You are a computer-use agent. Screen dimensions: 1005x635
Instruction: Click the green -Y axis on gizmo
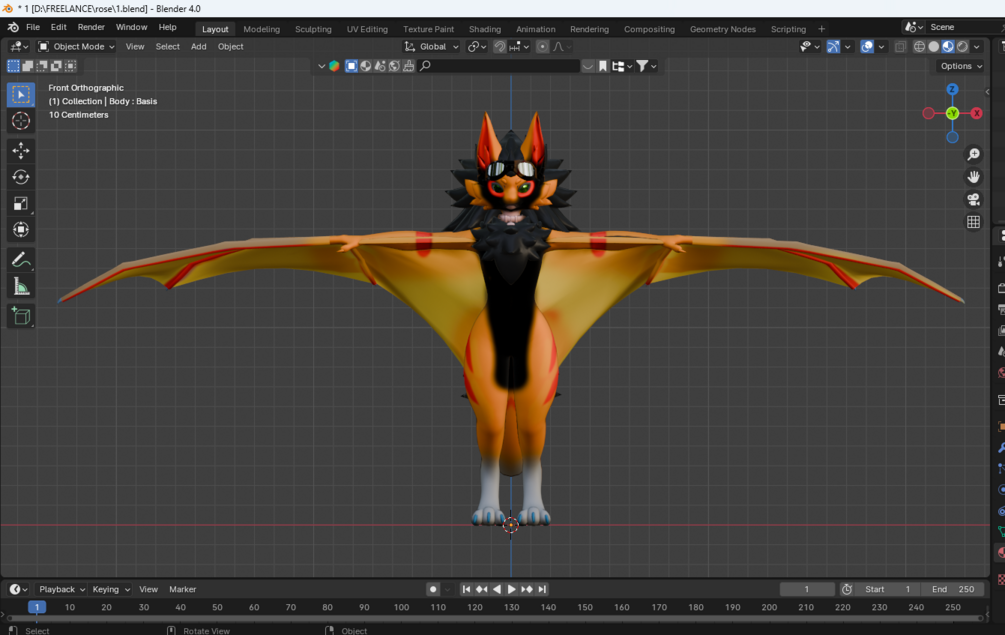tap(952, 113)
